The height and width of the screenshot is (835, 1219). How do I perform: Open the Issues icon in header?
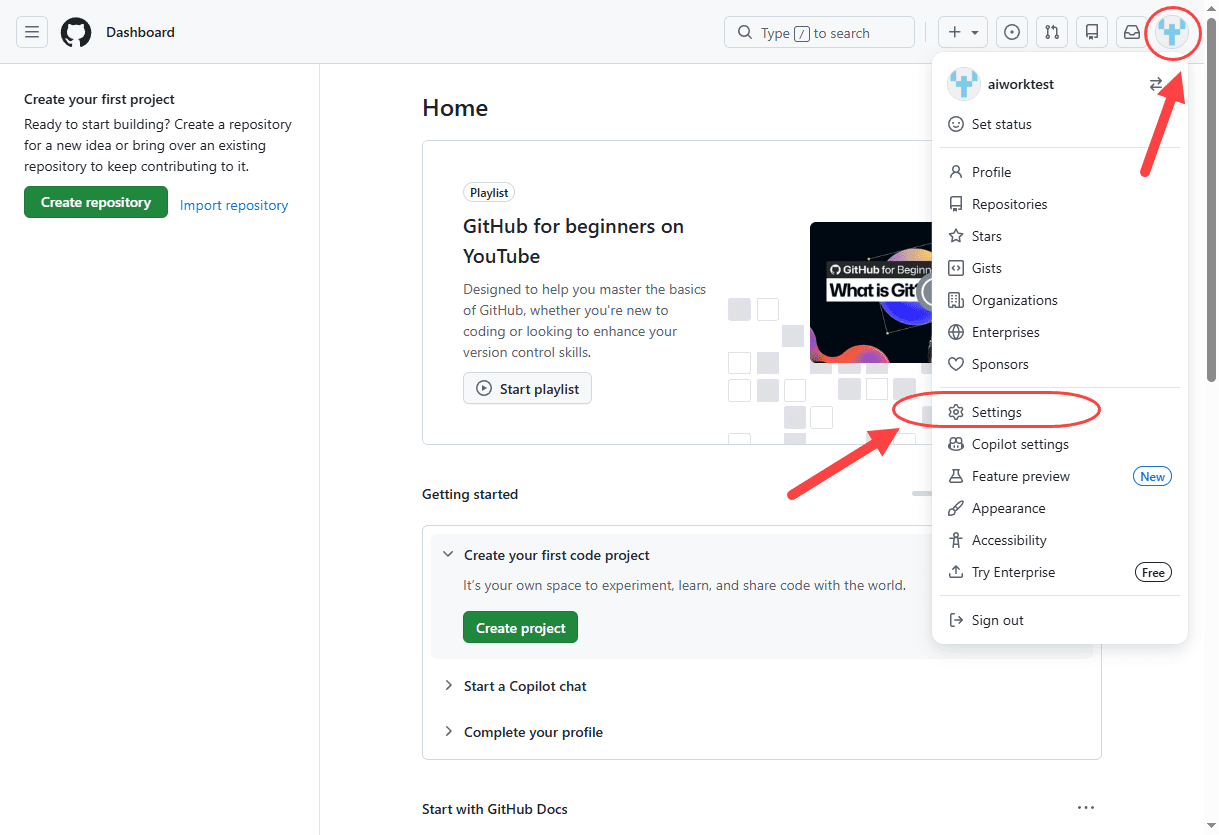click(1012, 32)
